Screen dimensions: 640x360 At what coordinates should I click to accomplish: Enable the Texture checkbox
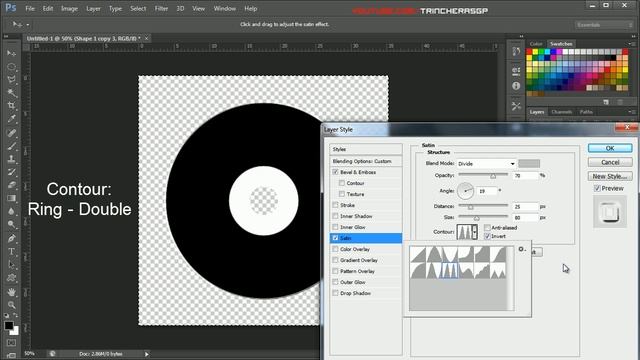pyautogui.click(x=342, y=194)
